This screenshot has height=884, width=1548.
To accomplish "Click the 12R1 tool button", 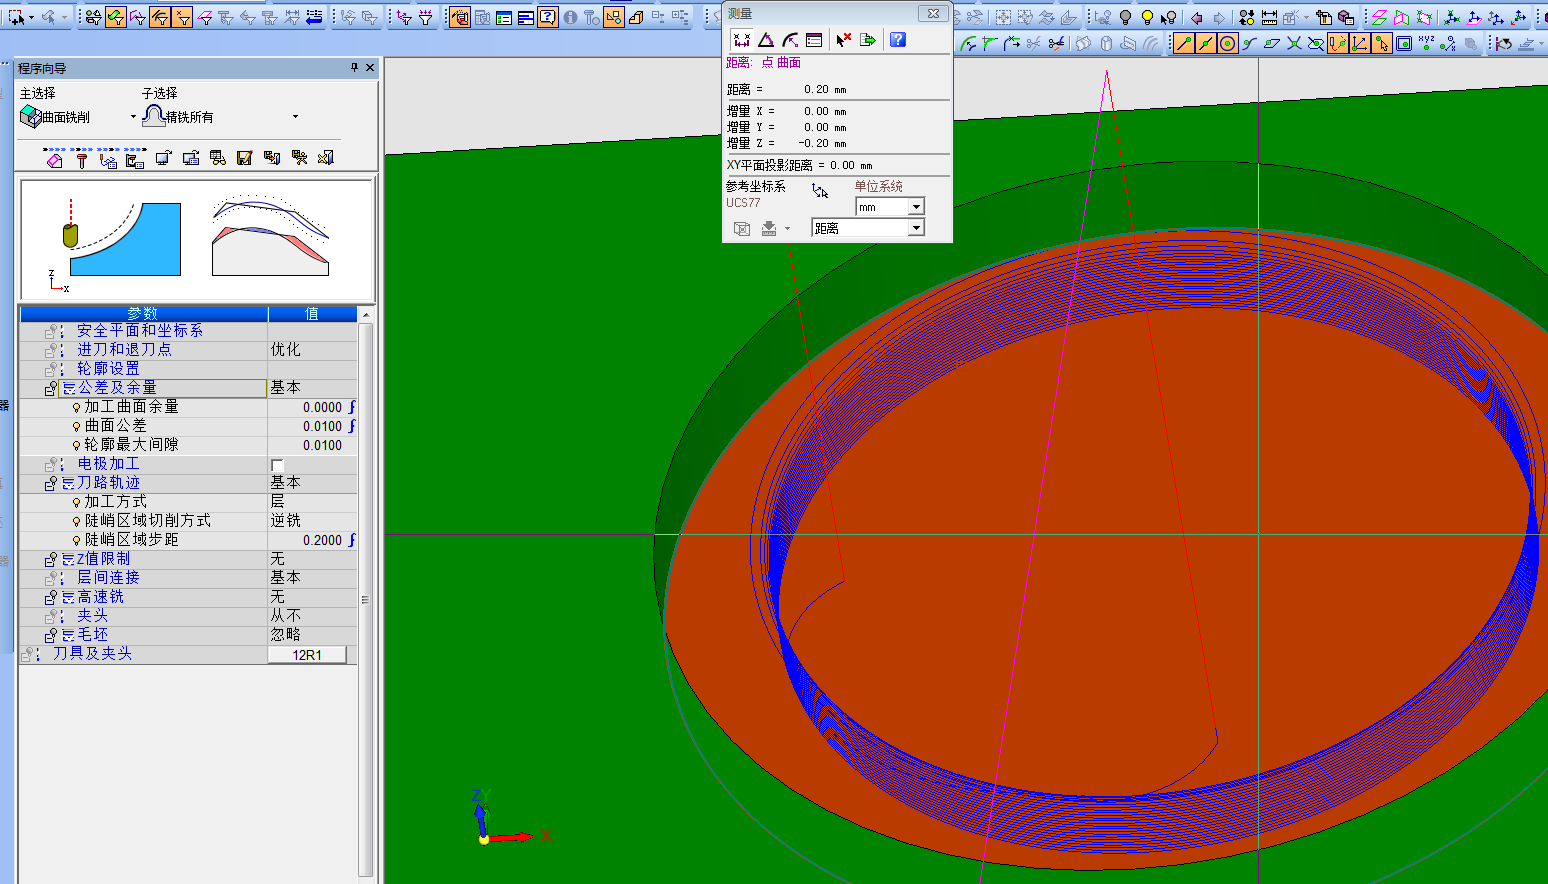I will tap(307, 655).
